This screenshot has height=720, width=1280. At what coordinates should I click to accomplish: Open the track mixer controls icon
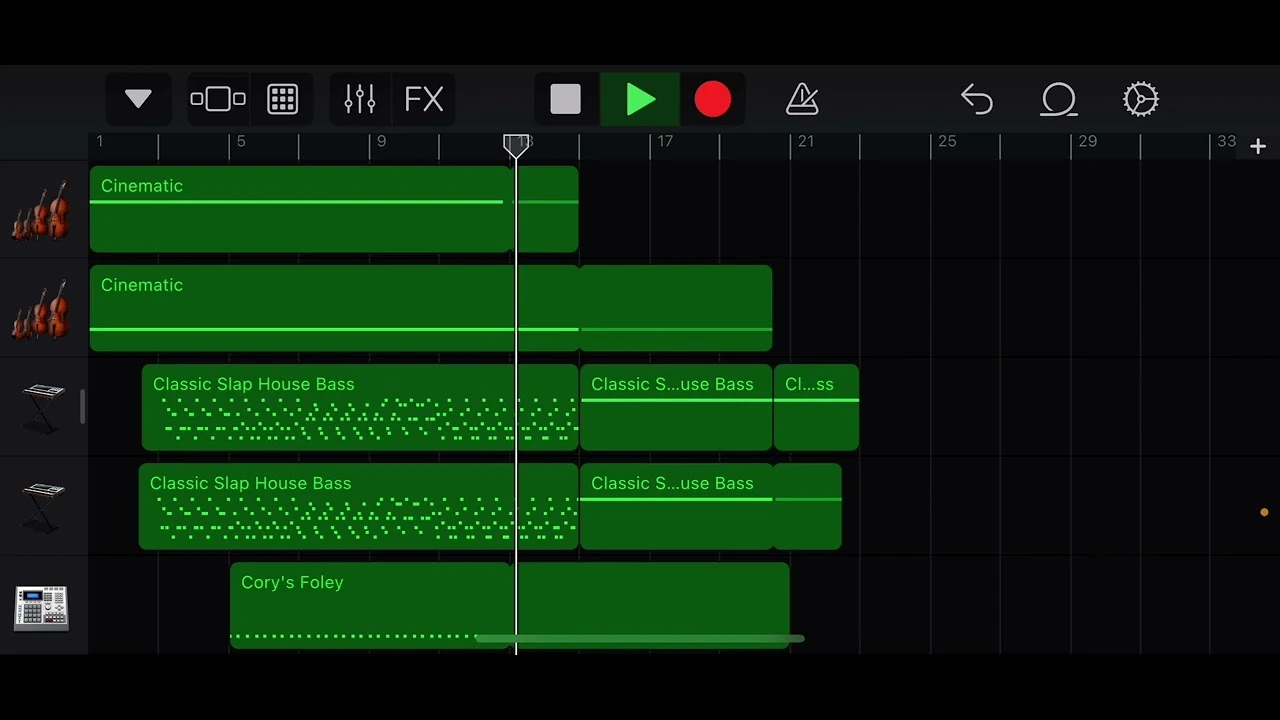pos(359,99)
